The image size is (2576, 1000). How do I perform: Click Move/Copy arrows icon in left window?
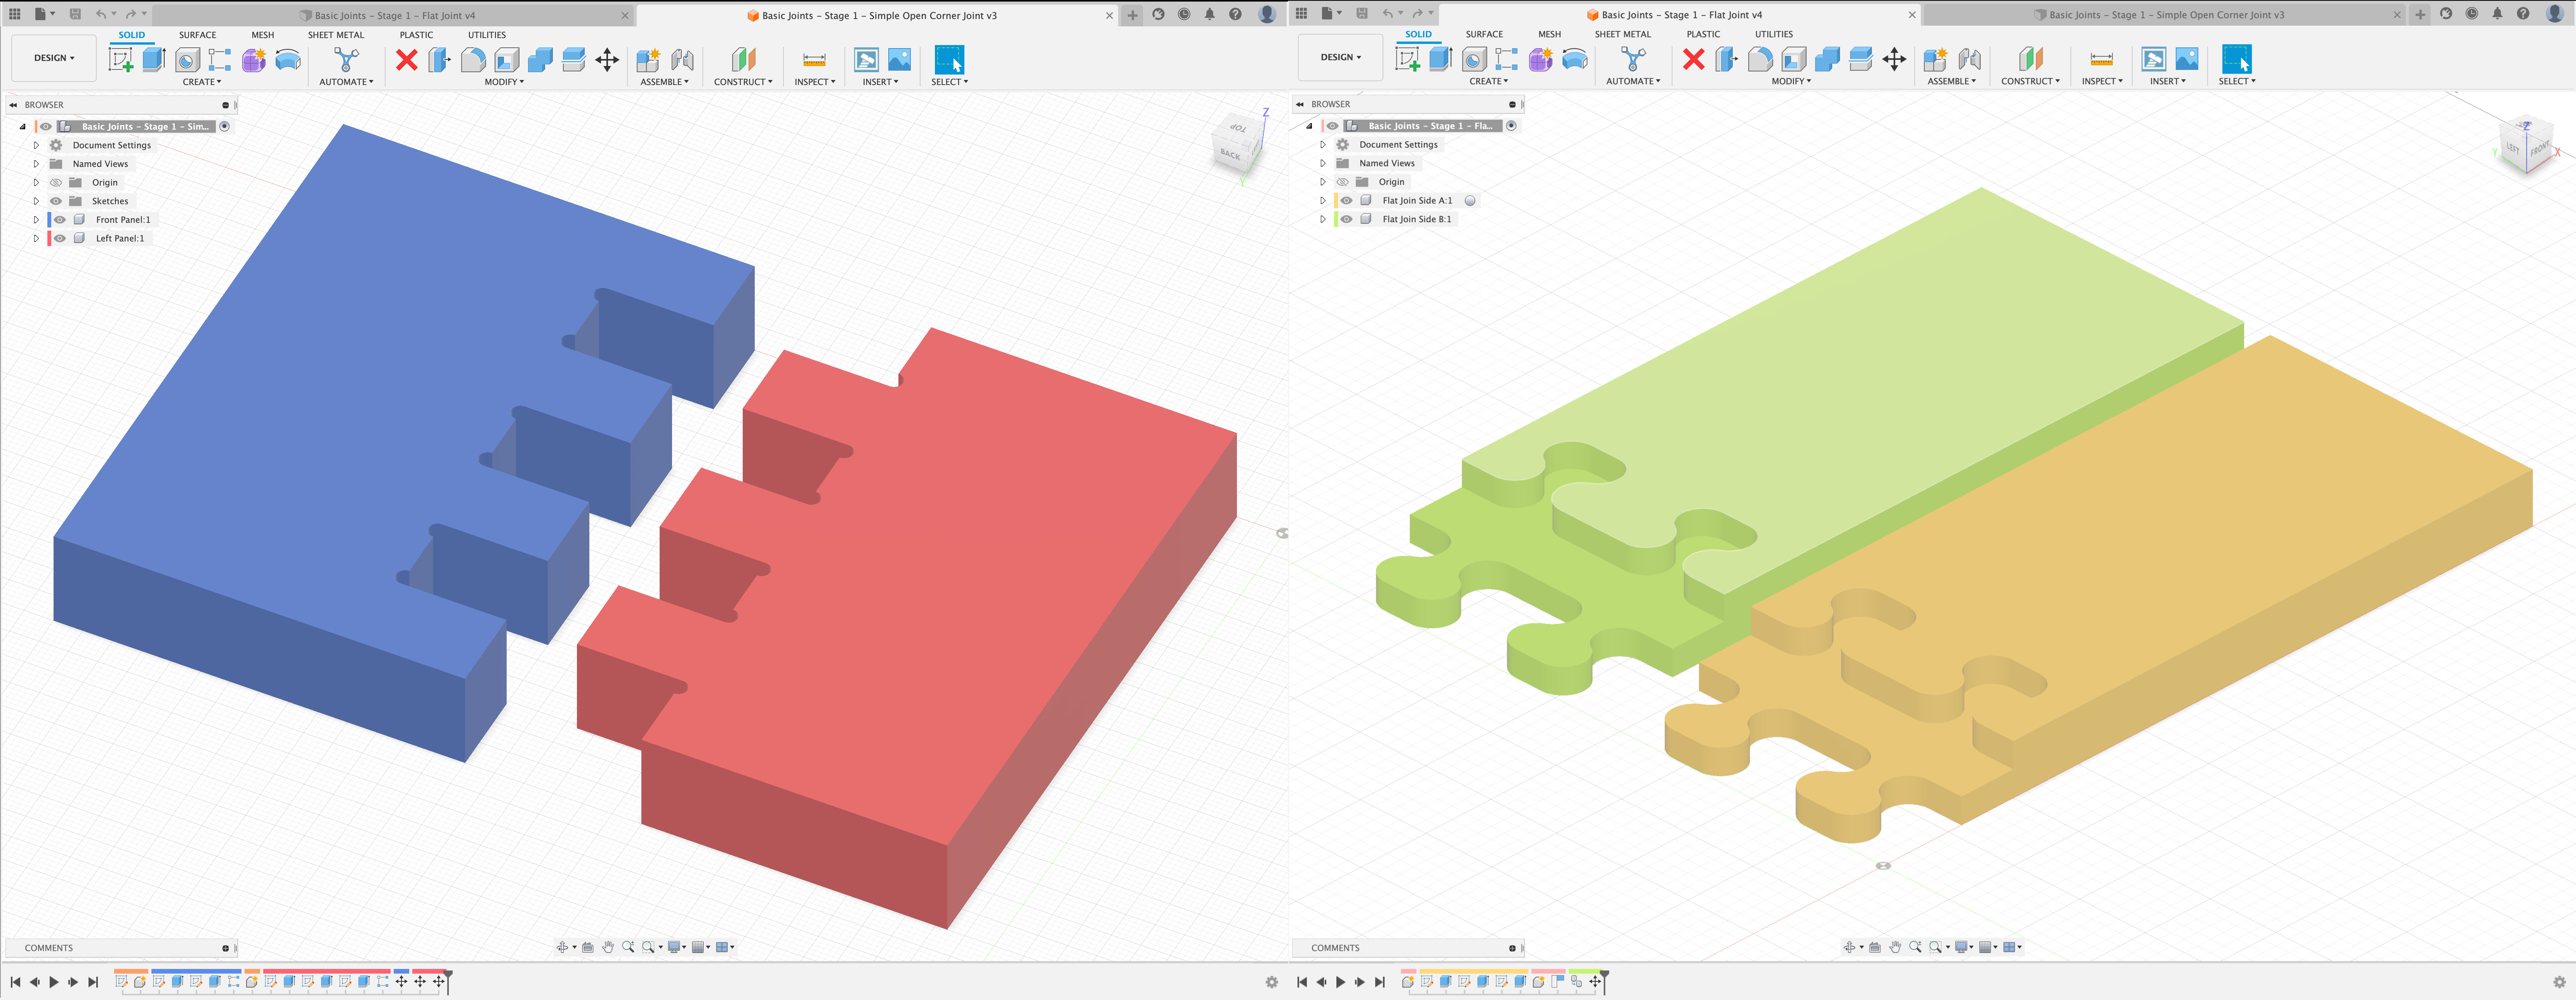[x=607, y=60]
